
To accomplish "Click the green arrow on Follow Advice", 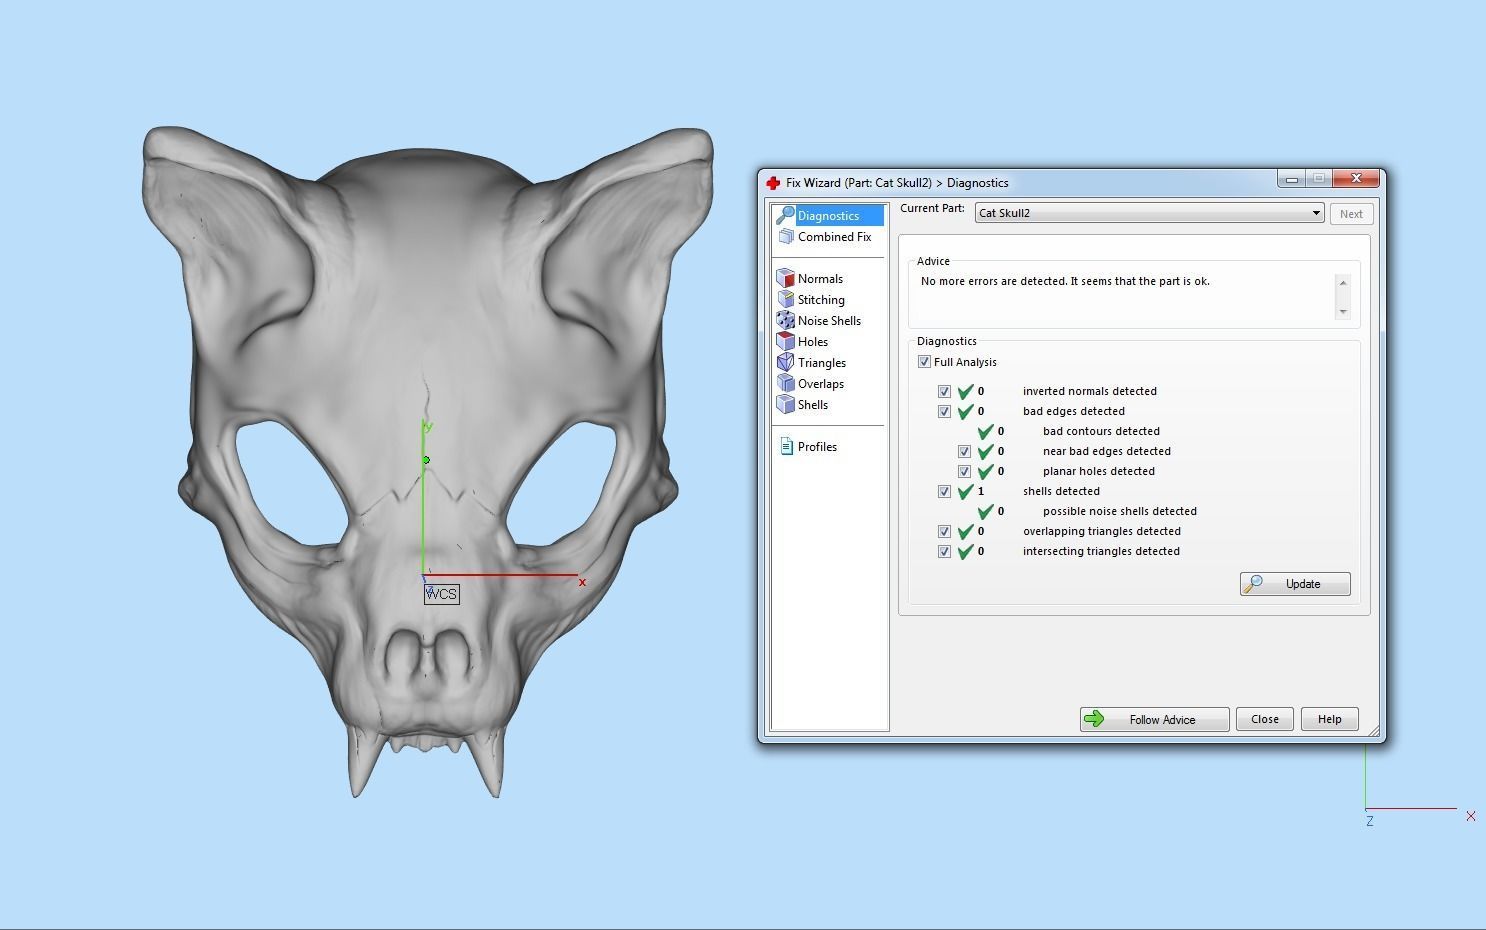I will tap(1094, 719).
